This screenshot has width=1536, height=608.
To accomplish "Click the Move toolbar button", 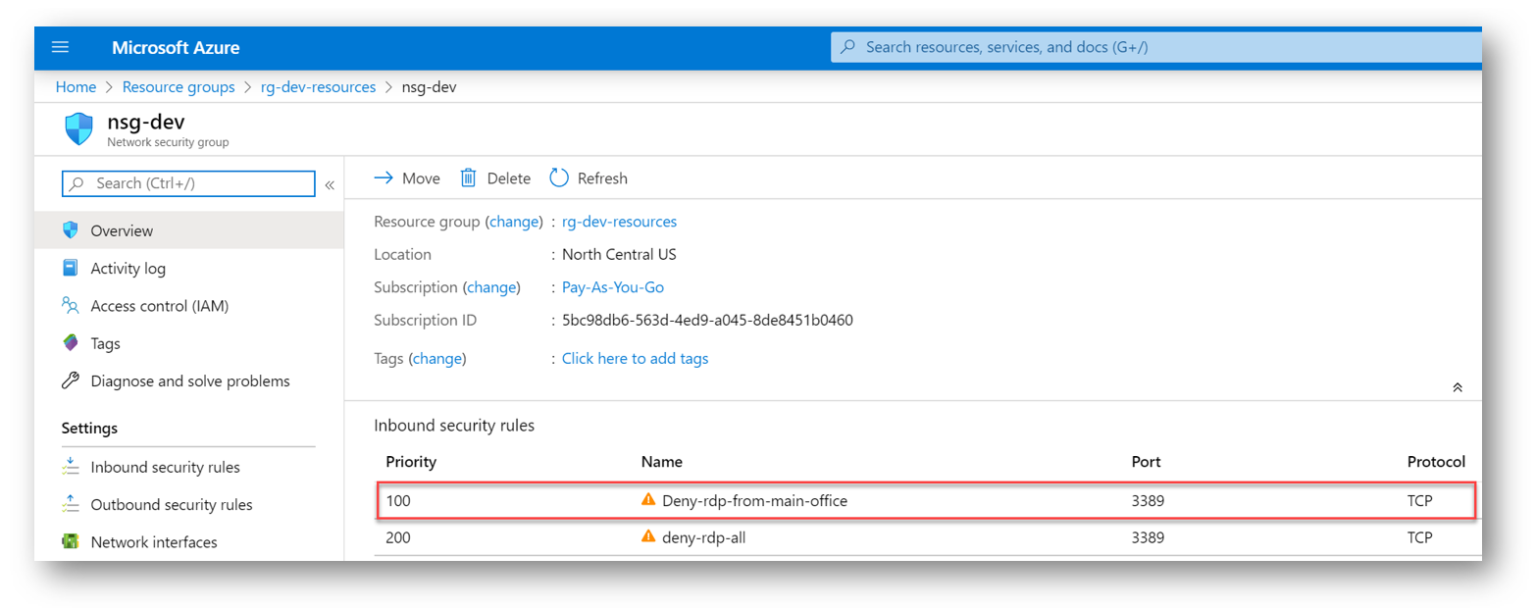I will [x=407, y=178].
